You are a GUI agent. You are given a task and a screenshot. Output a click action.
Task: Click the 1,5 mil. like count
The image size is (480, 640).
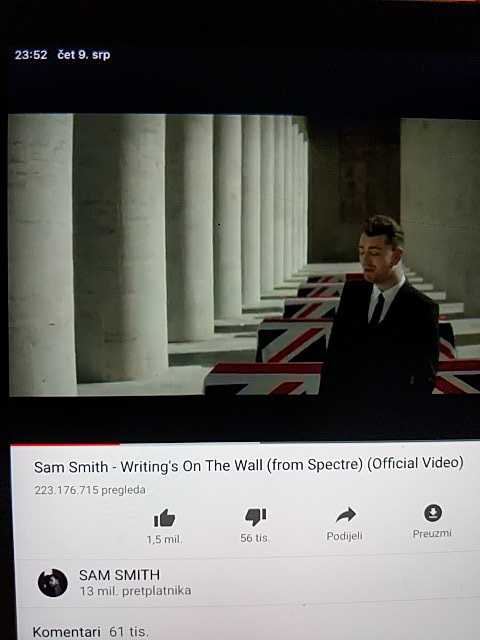pyautogui.click(x=164, y=539)
